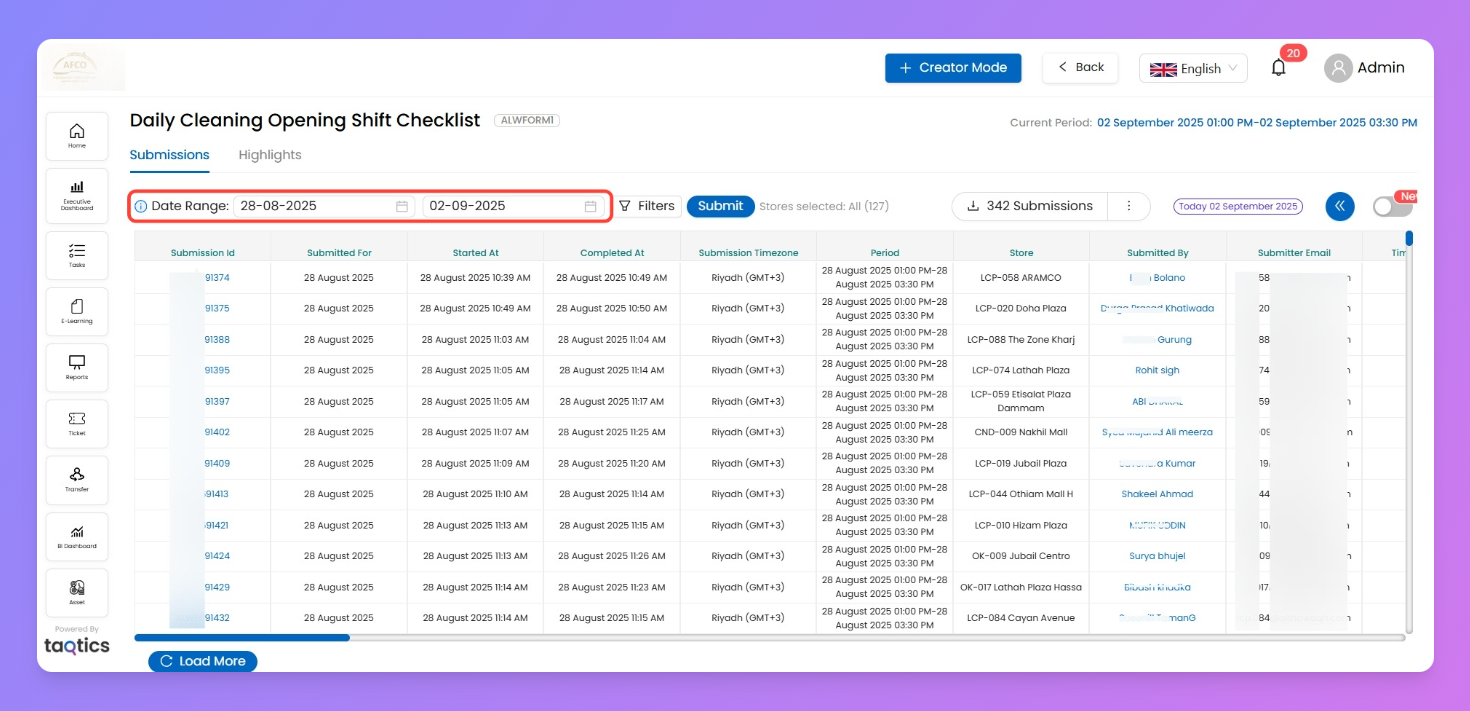Click the Back button

click(1080, 68)
